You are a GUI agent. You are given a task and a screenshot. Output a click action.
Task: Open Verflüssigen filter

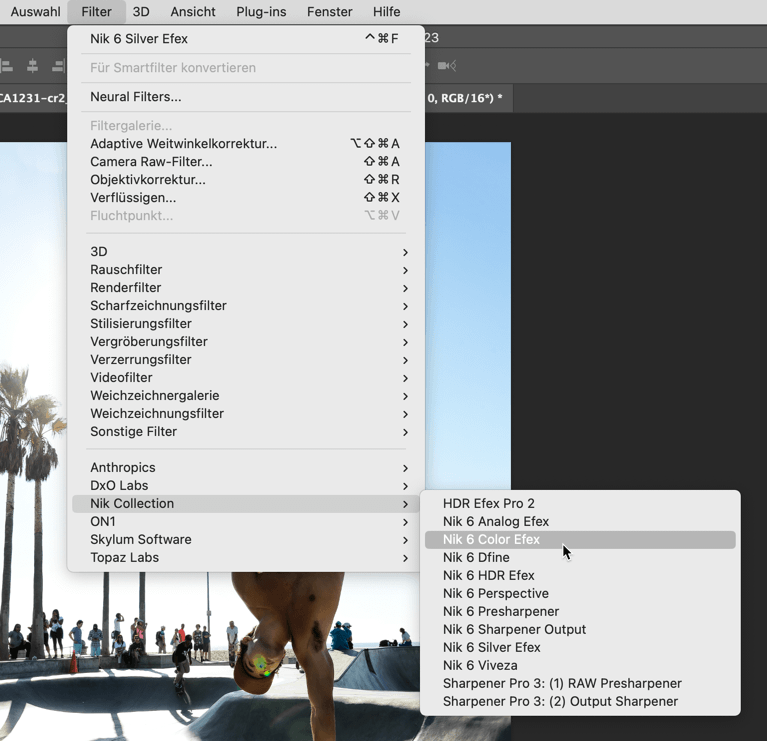tap(246, 198)
